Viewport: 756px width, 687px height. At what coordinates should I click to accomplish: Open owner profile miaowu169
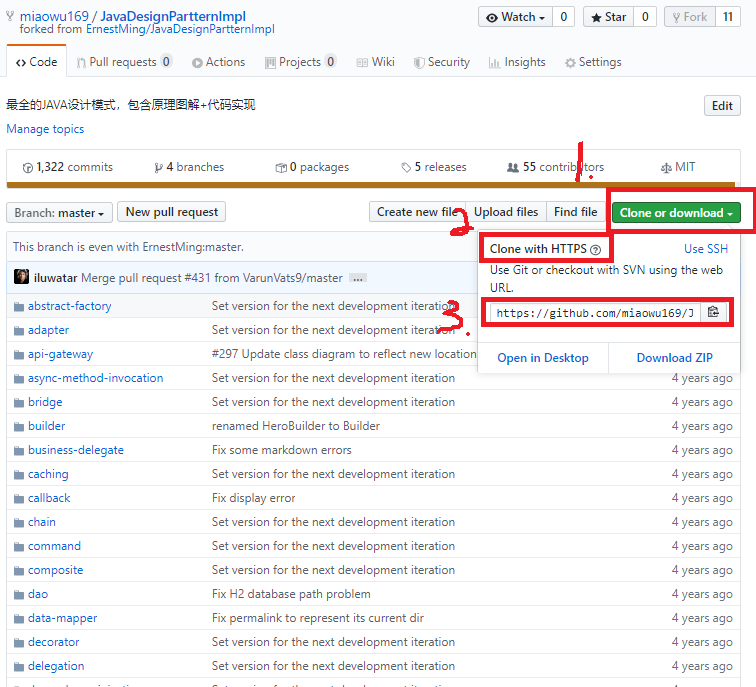[54, 16]
